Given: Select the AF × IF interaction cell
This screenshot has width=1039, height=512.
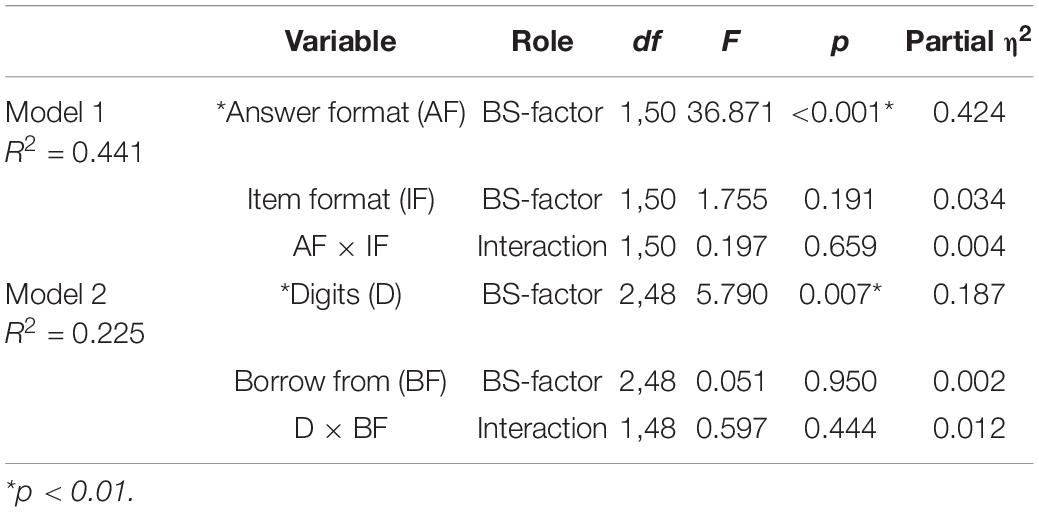Looking at the screenshot, I should coord(341,247).
